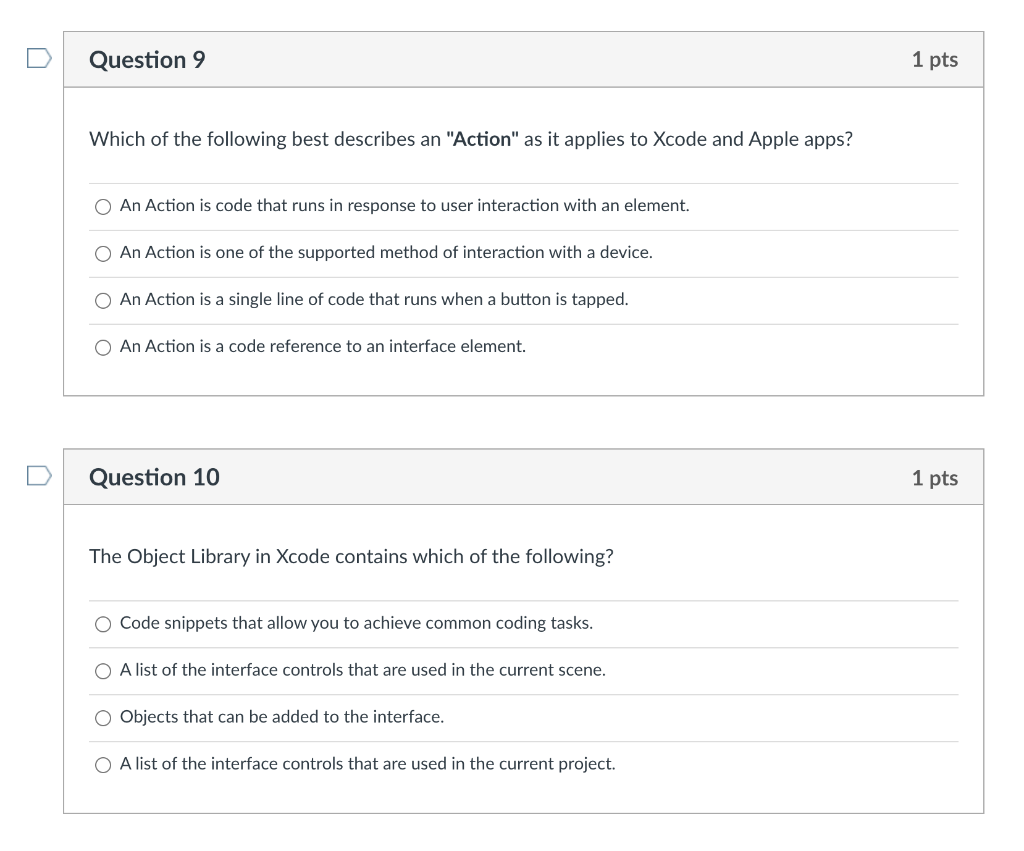Flag Question 9 for review
1024x851 pixels.
(38, 59)
